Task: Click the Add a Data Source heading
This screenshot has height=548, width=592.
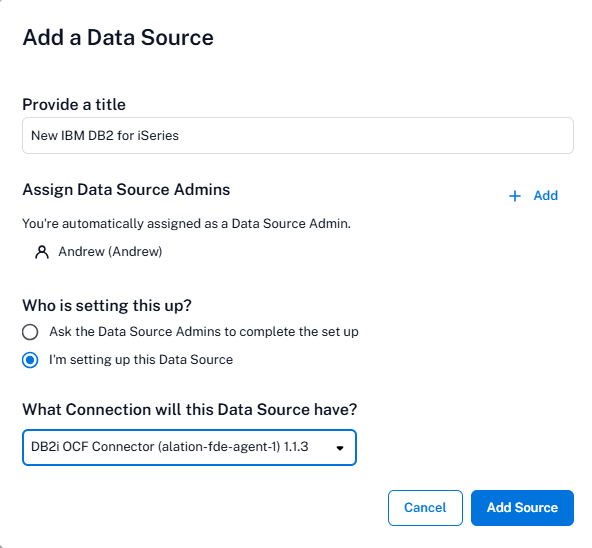Action: click(118, 37)
